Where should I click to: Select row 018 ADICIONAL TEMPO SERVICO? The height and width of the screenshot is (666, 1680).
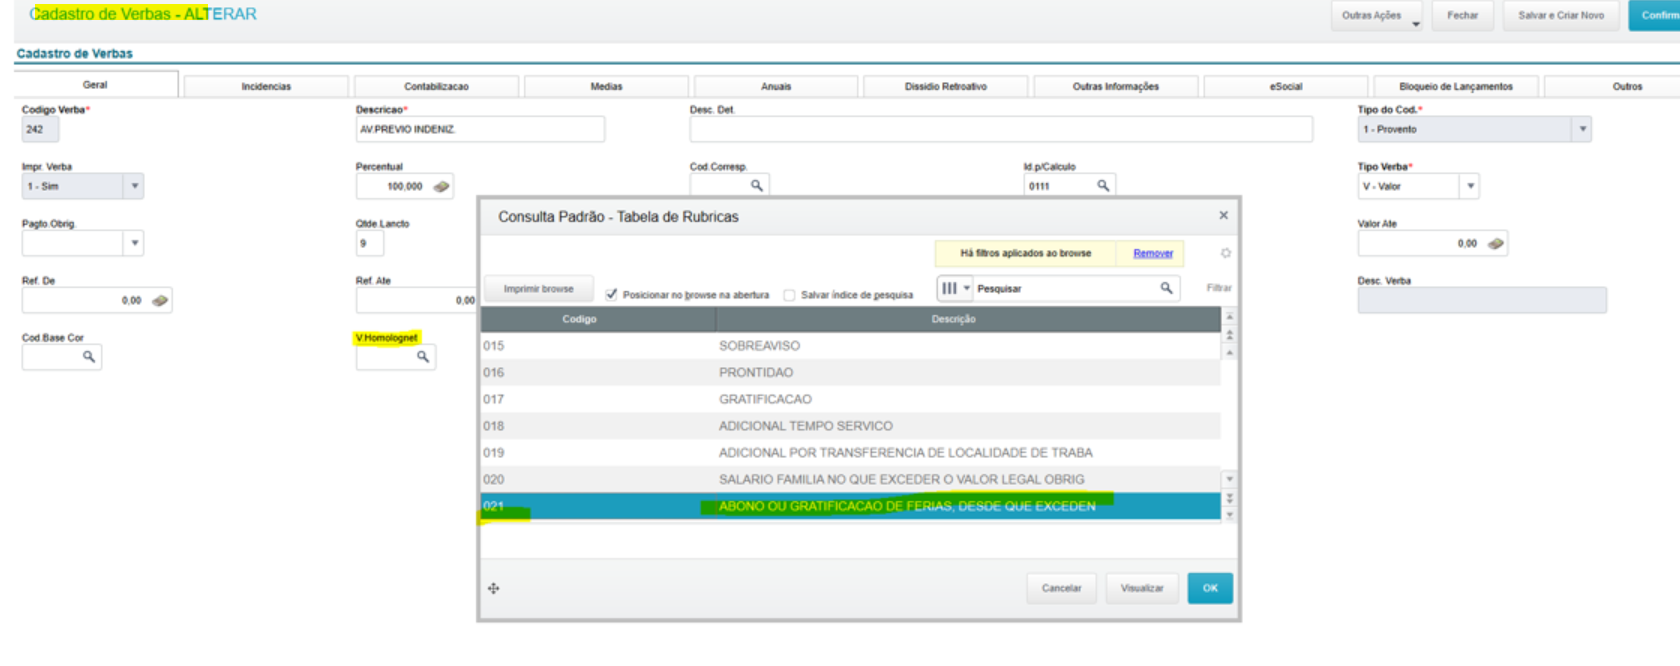[850, 426]
